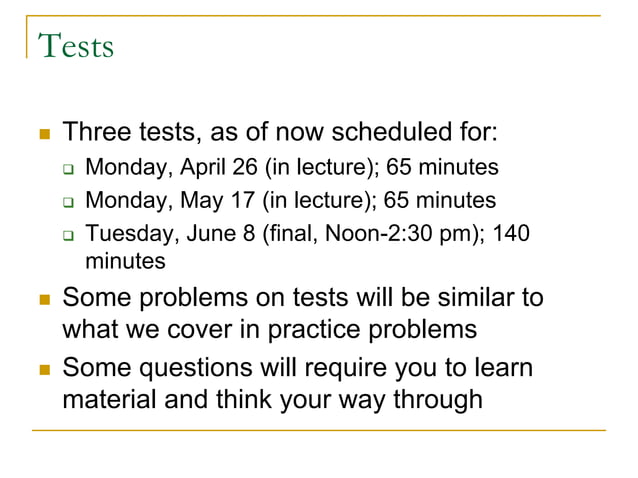
Task: Click the wrapped word "minutes" below Tuesday line
Action: click(x=125, y=261)
